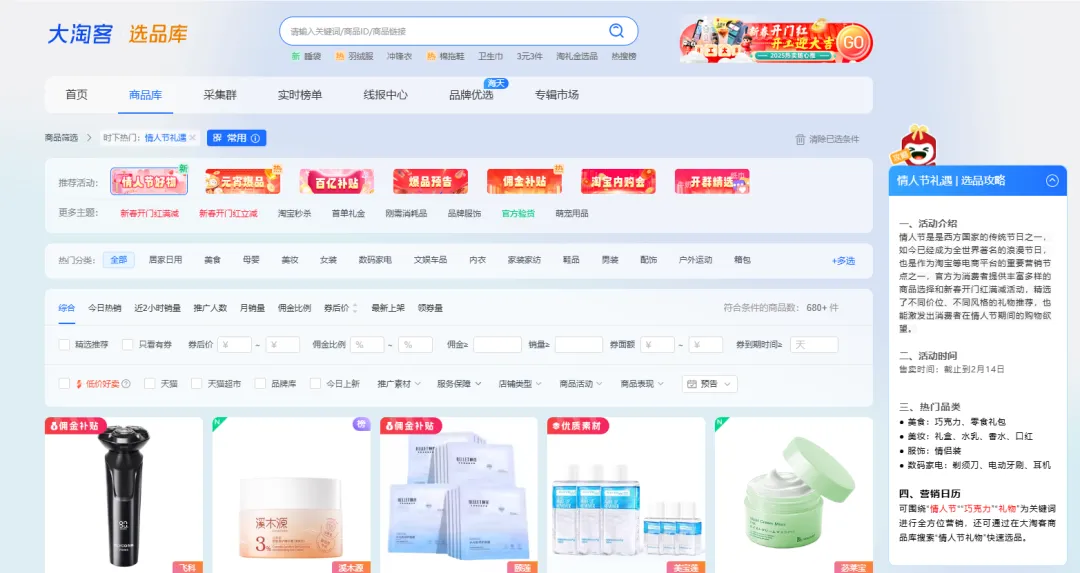
Task: Click the 销量≥ input field
Action: [x=579, y=344]
